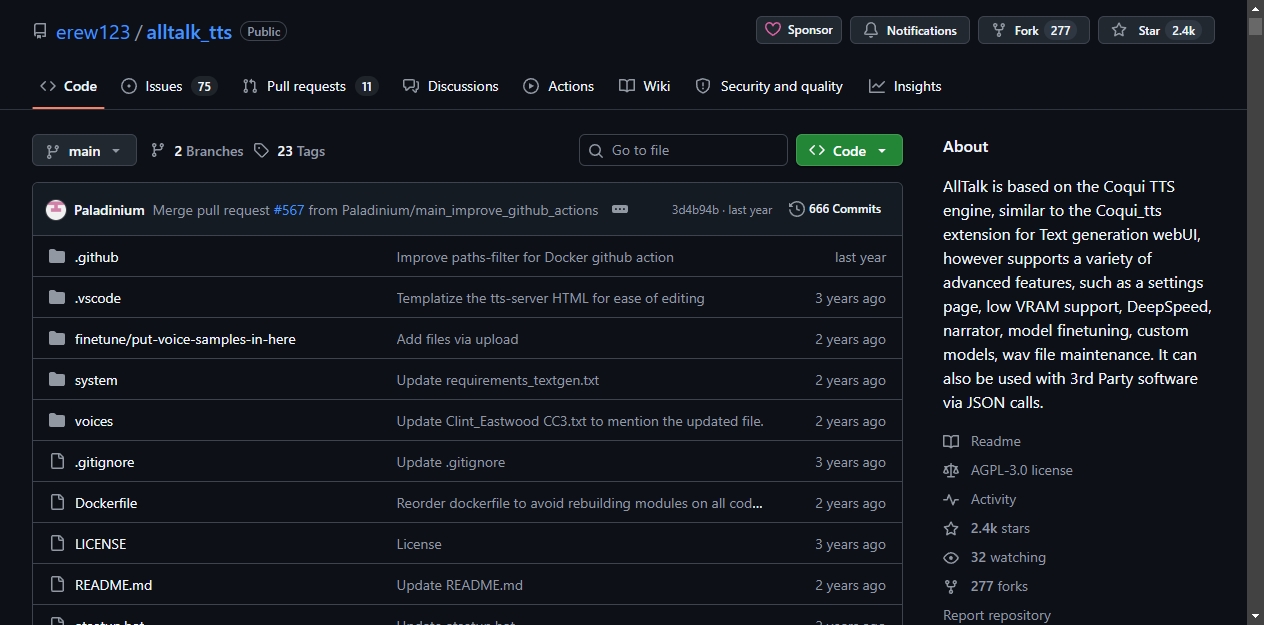The height and width of the screenshot is (625, 1264).
Task: Expand the green Code dropdown button
Action: tap(849, 150)
